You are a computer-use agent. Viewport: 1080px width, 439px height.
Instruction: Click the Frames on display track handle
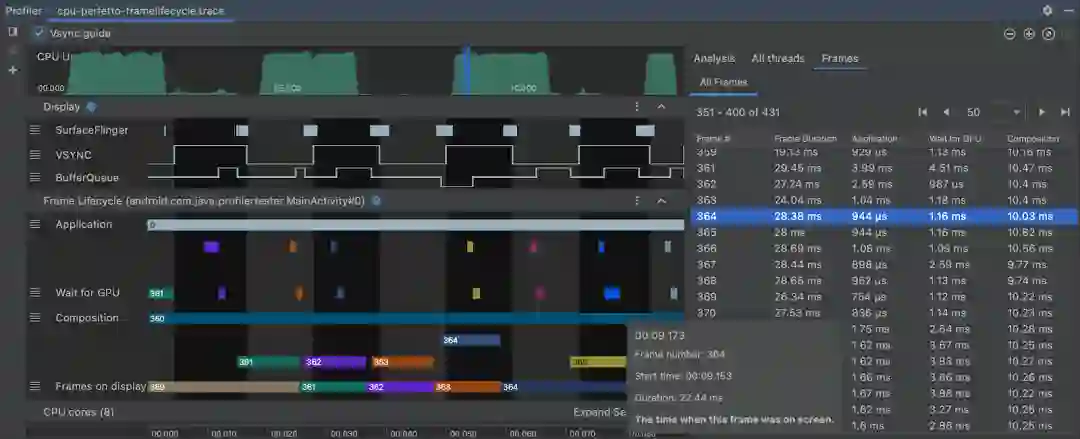pos(35,386)
